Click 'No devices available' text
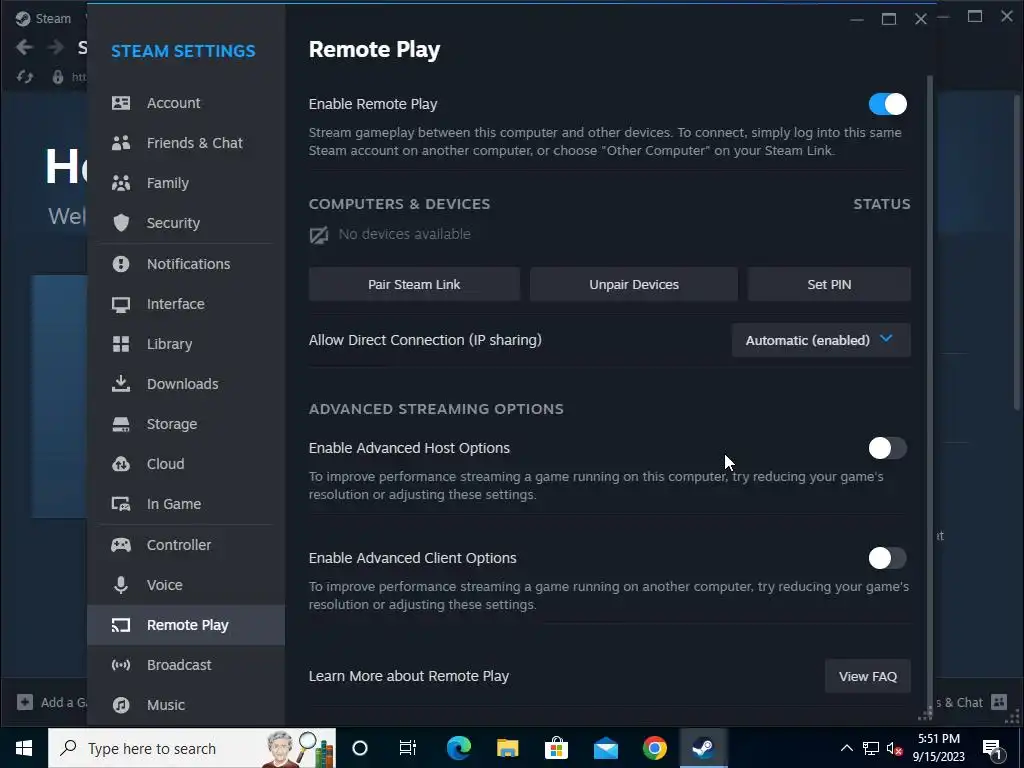Image resolution: width=1024 pixels, height=768 pixels. pyautogui.click(x=404, y=234)
